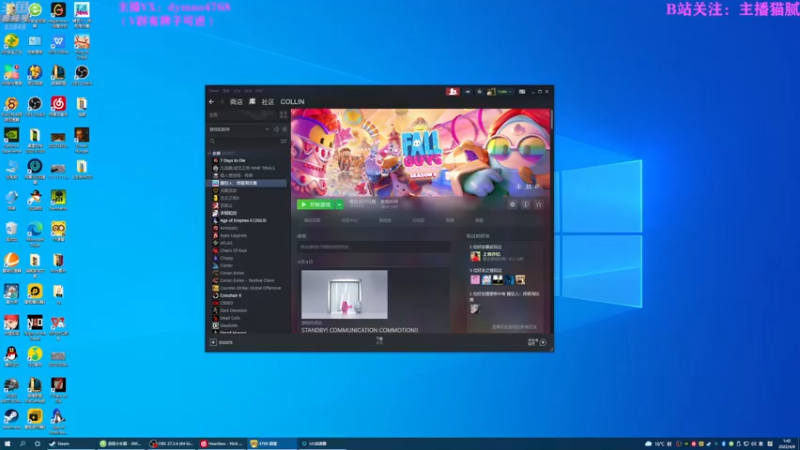Screen dimensions: 800x450
Task: Favorite Fall Guys with star icon
Action: tap(538, 205)
